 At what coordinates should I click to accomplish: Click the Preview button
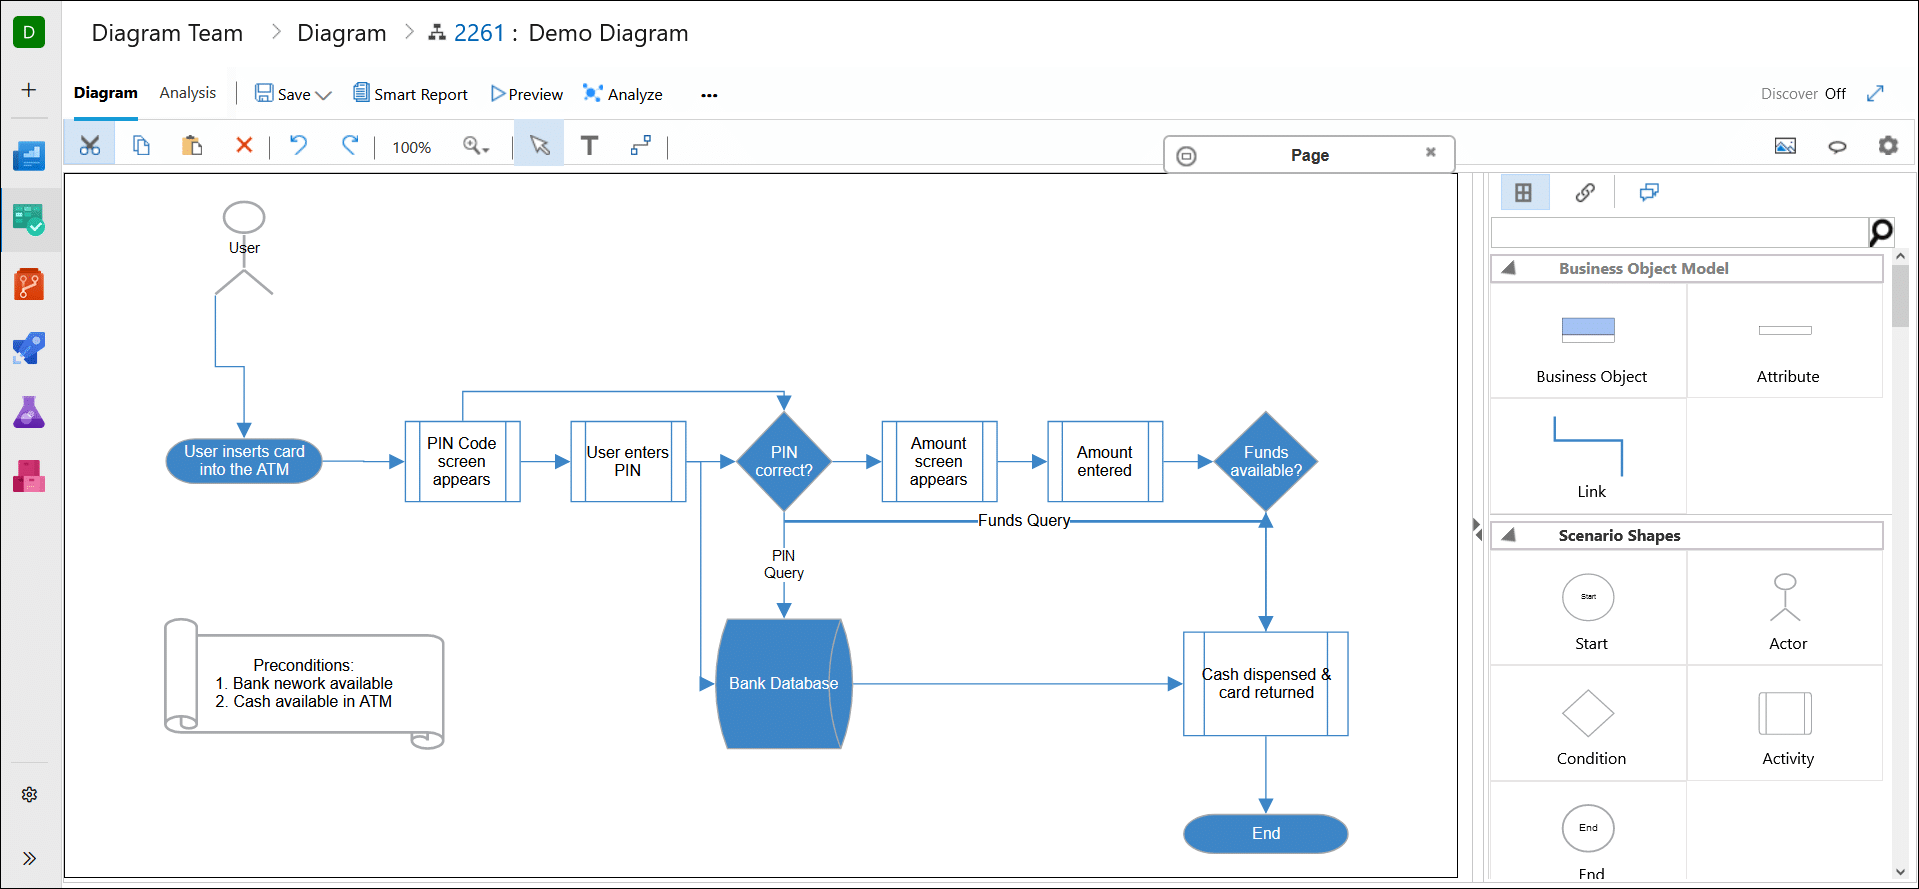[526, 94]
